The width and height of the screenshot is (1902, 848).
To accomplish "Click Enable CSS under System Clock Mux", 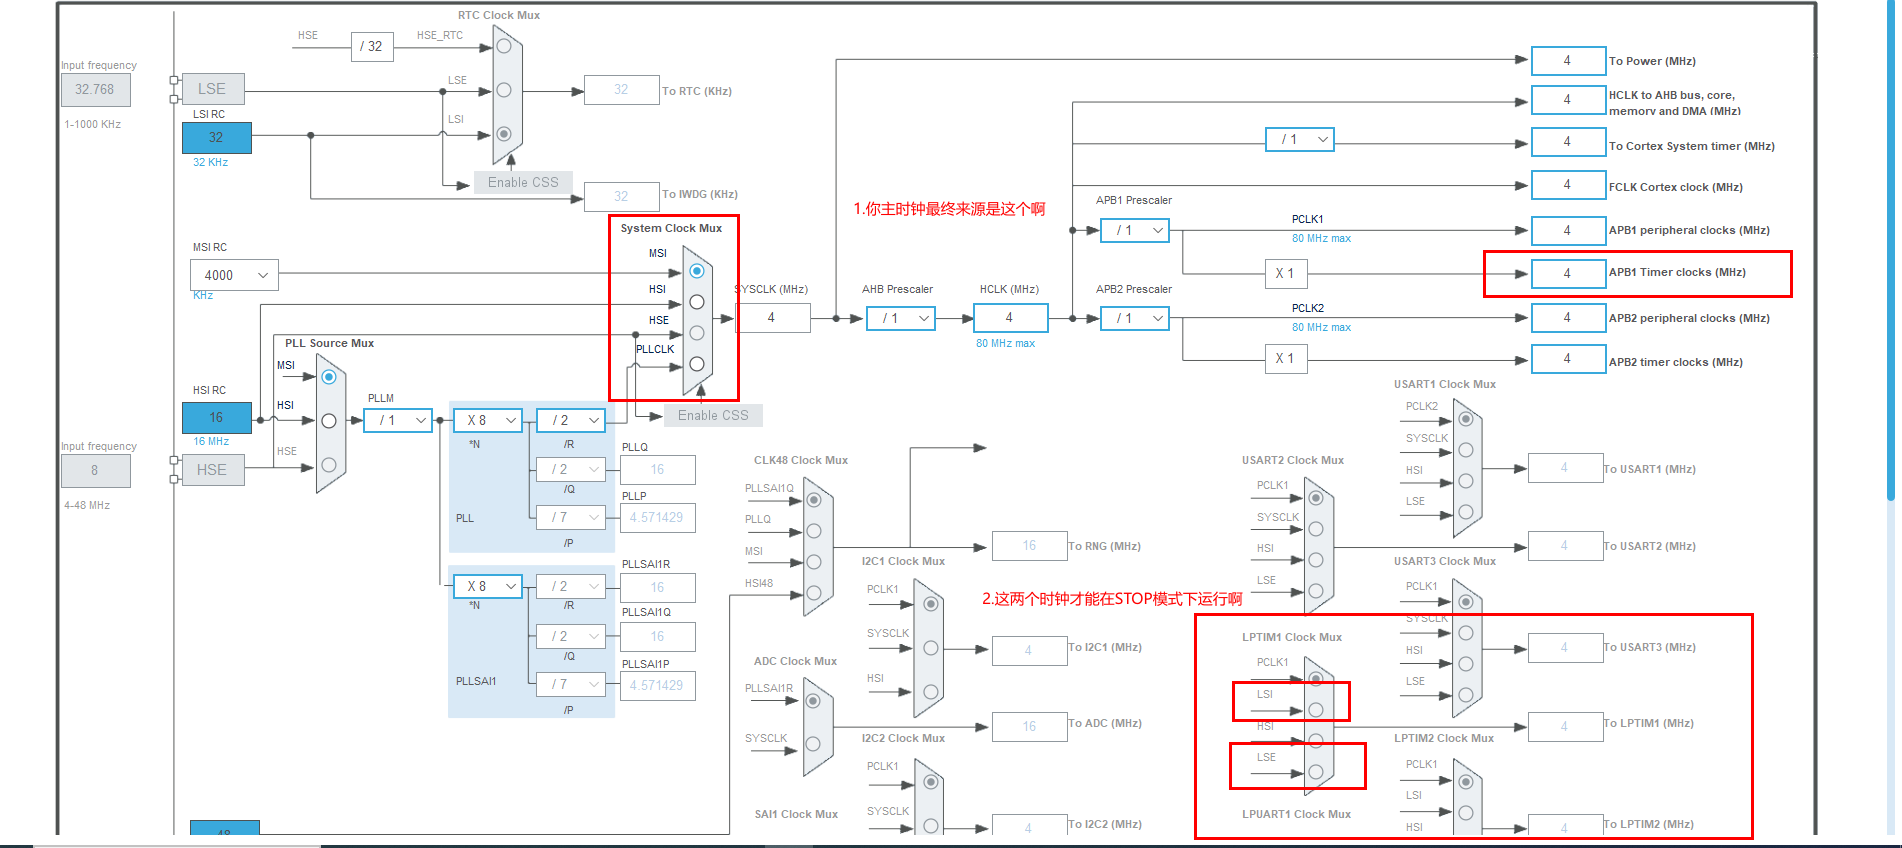I will [713, 415].
